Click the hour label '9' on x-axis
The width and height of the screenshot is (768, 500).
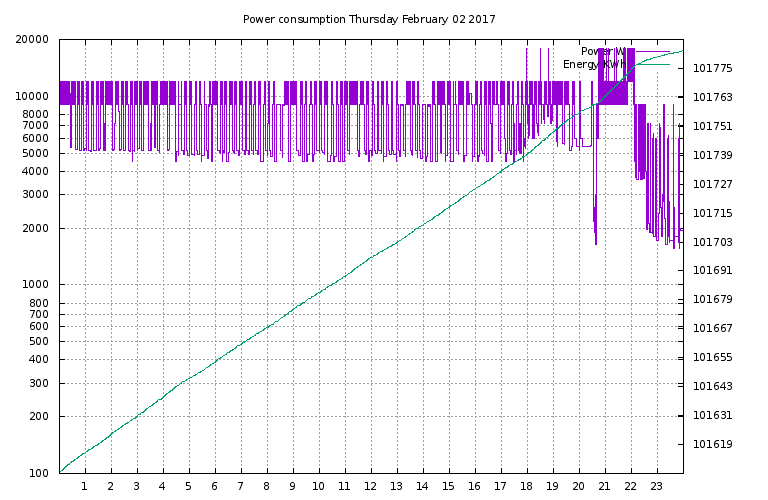coord(292,486)
